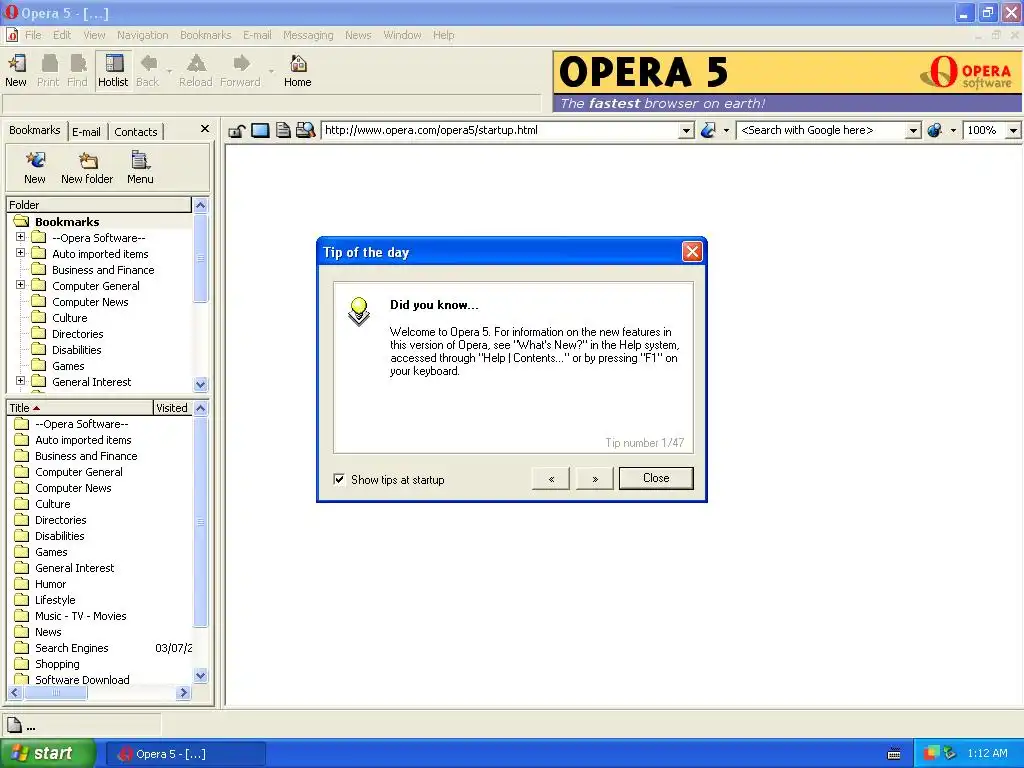Open the Hotlist Menu icon

[x=140, y=168]
